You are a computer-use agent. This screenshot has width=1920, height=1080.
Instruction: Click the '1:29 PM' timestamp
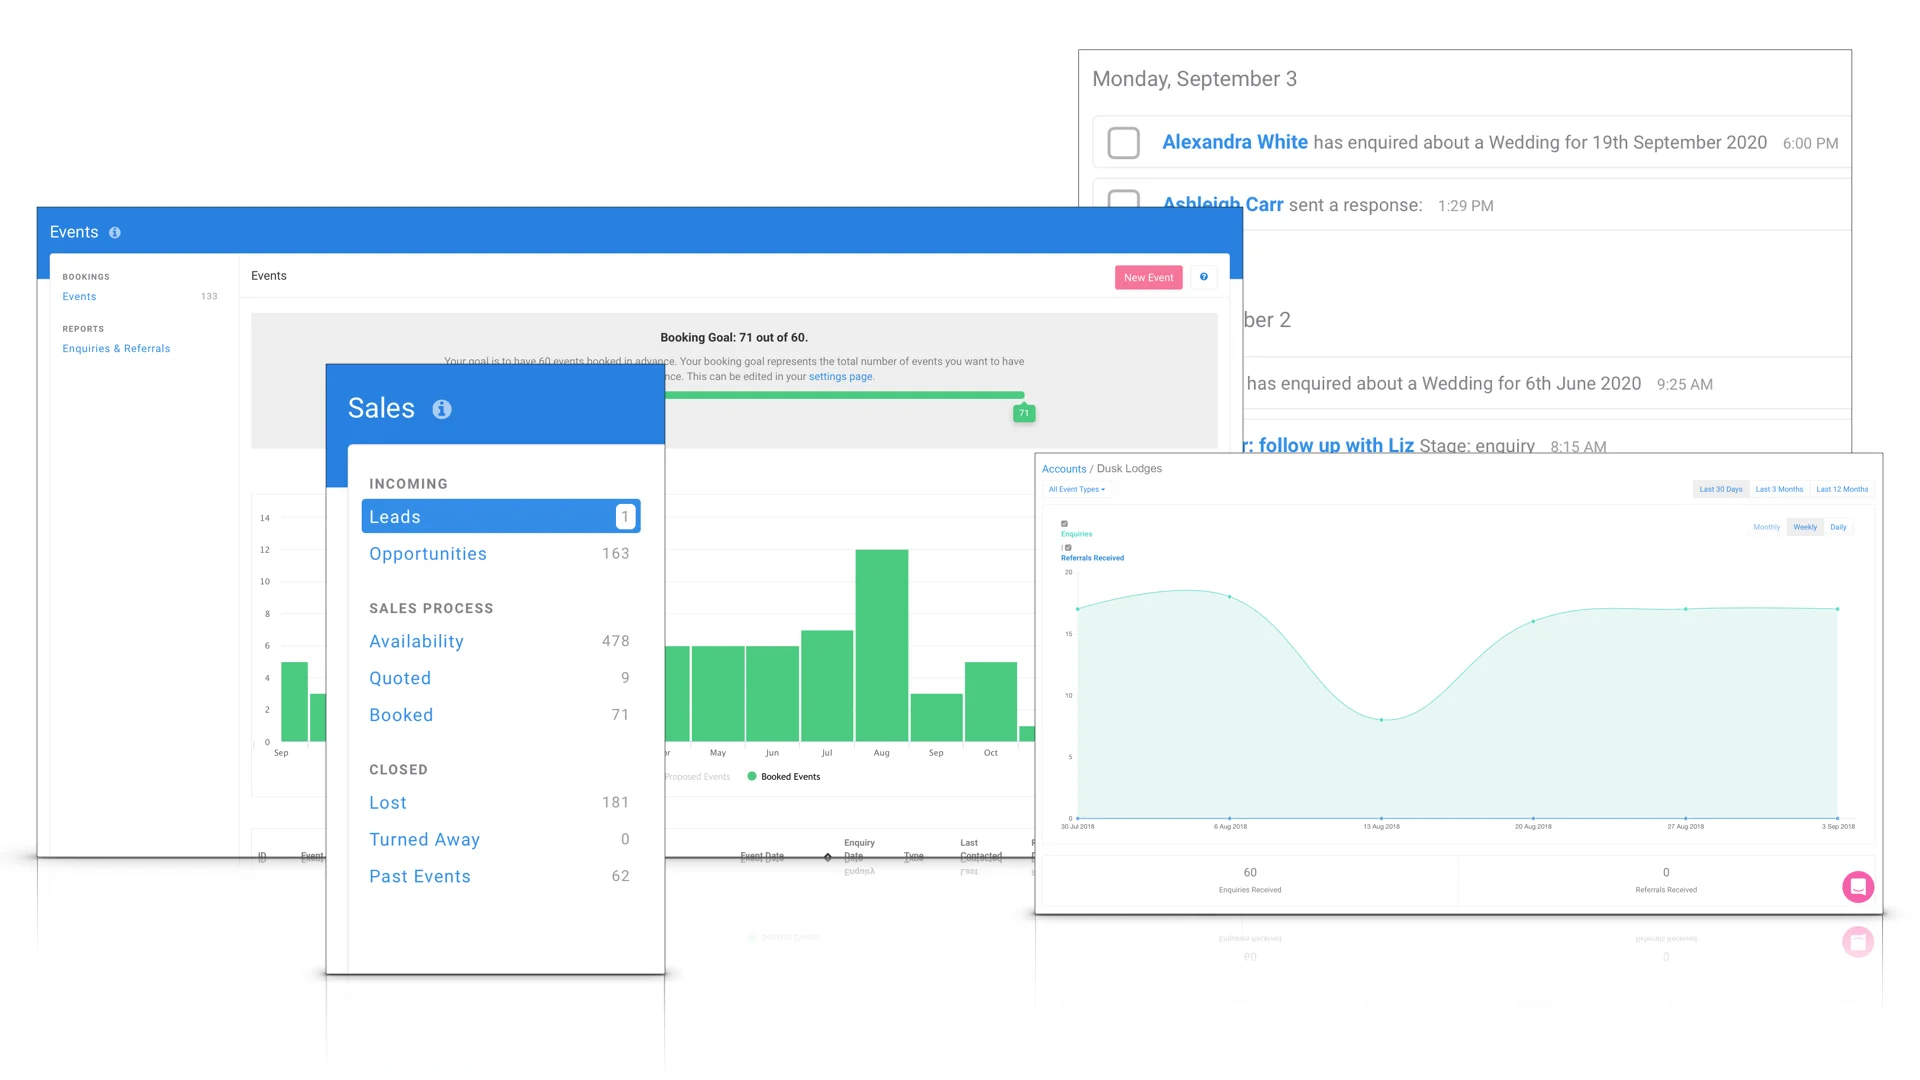click(1465, 206)
